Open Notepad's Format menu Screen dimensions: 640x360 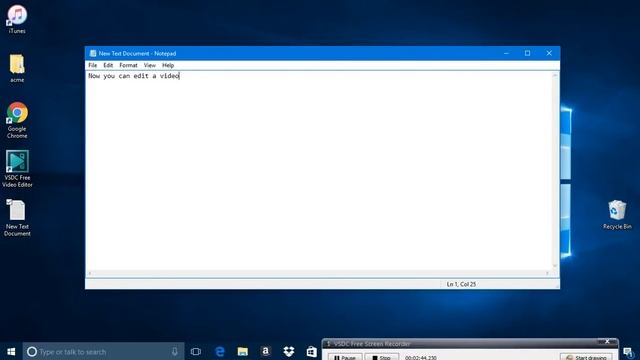click(128, 65)
